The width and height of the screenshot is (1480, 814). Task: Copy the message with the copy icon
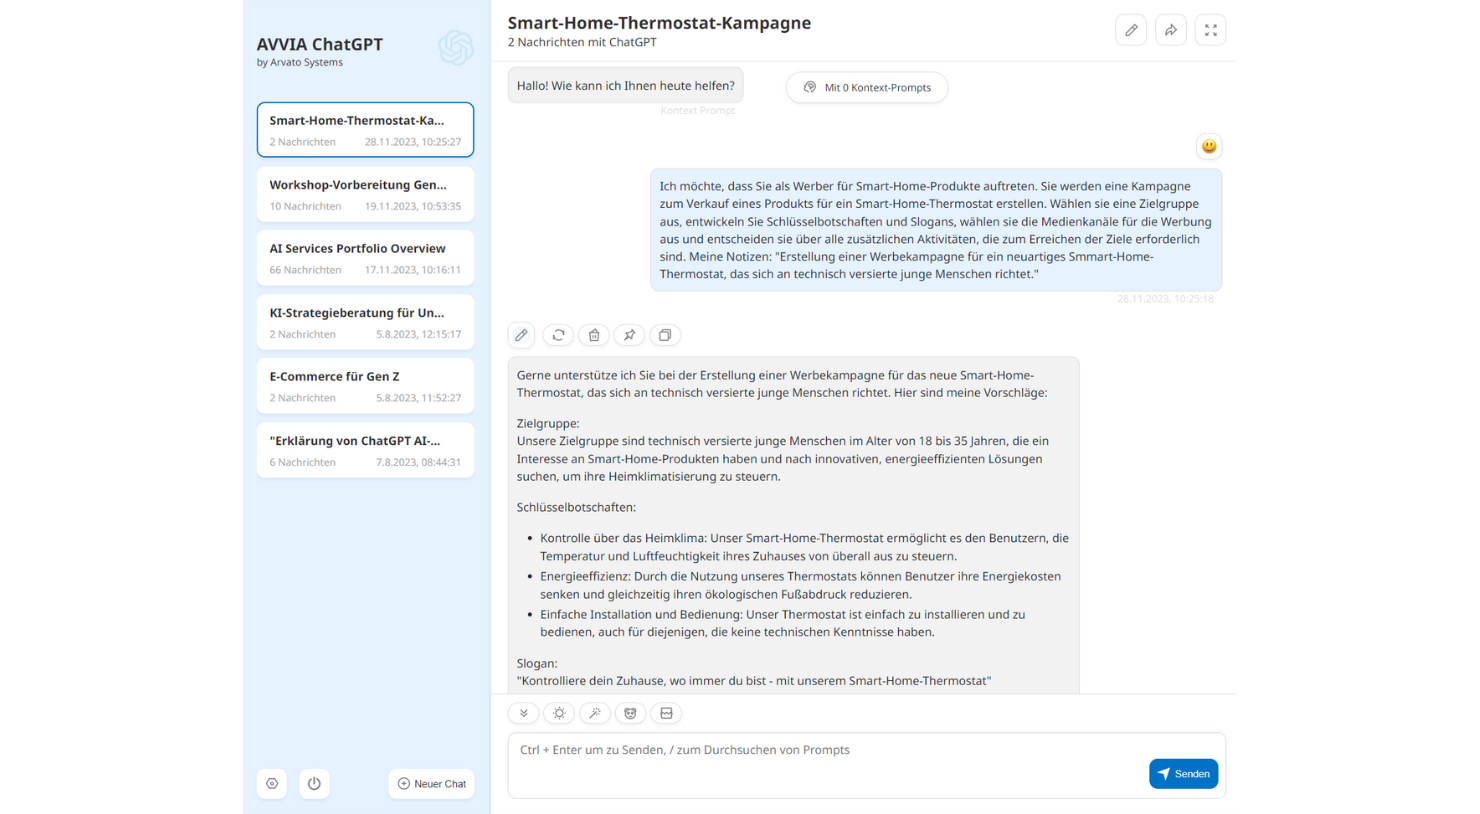click(665, 335)
